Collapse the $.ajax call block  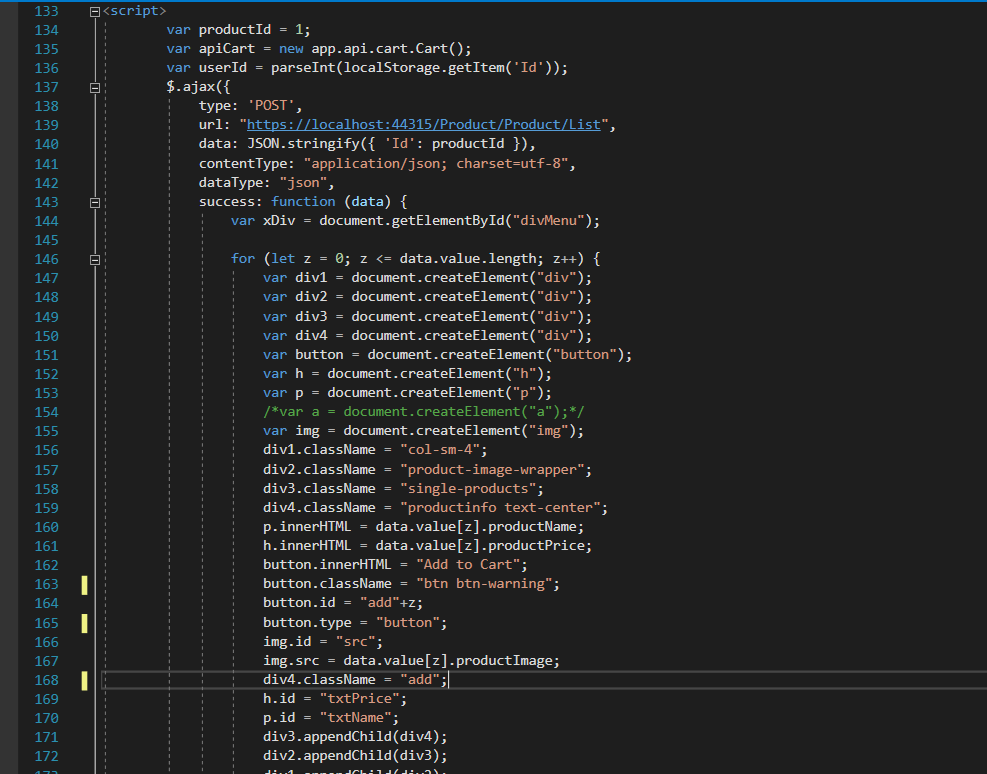pos(95,88)
